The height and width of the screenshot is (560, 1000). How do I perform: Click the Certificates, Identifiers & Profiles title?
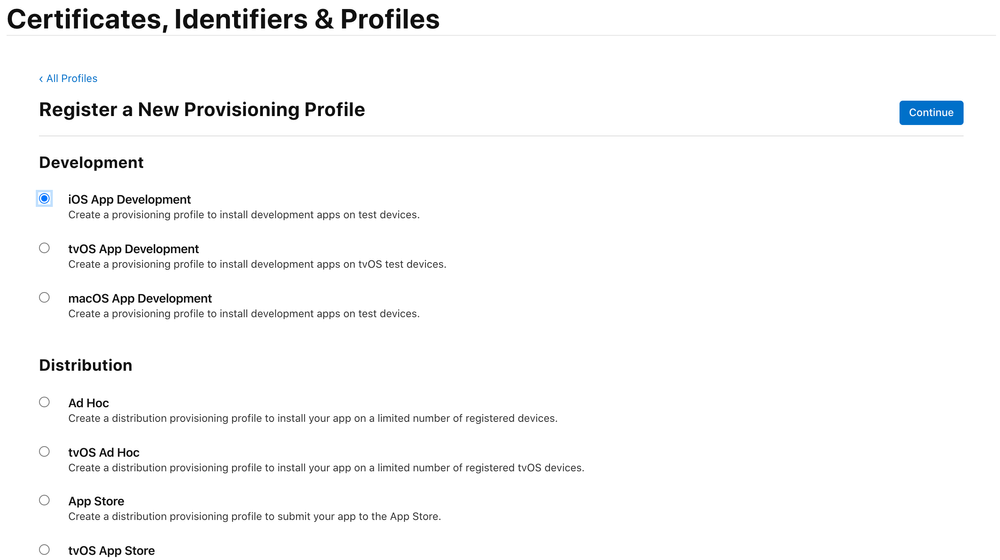[x=223, y=18]
